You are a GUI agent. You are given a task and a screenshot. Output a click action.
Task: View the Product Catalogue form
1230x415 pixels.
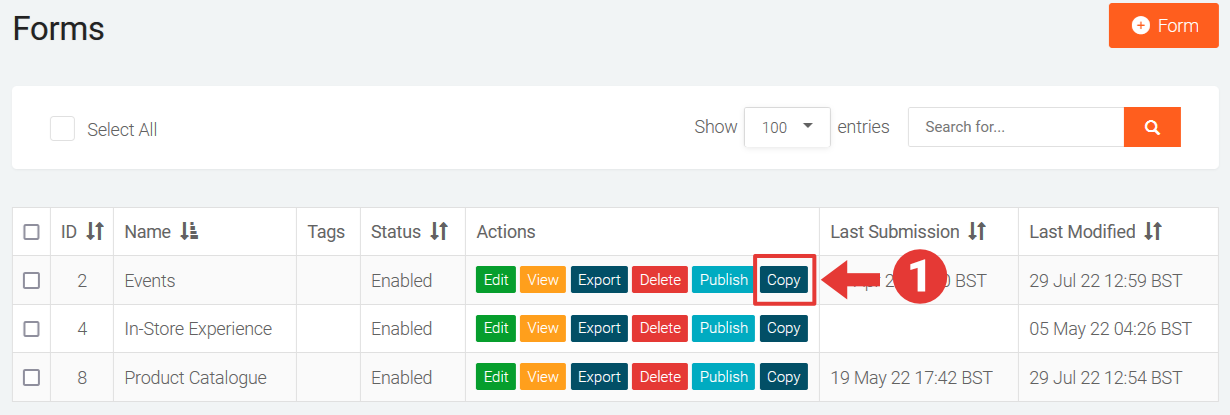[543, 377]
